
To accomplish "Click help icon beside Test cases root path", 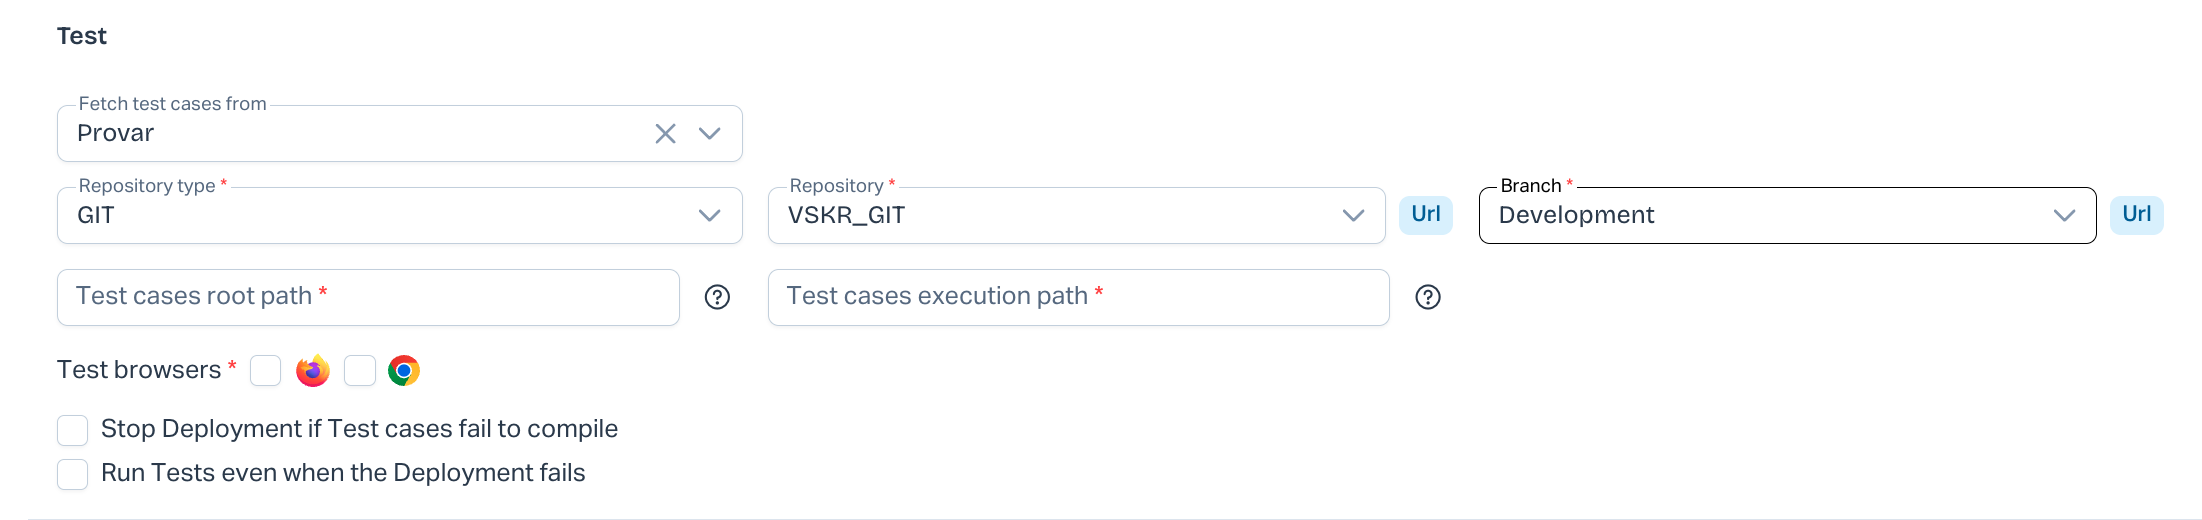I will (x=717, y=297).
